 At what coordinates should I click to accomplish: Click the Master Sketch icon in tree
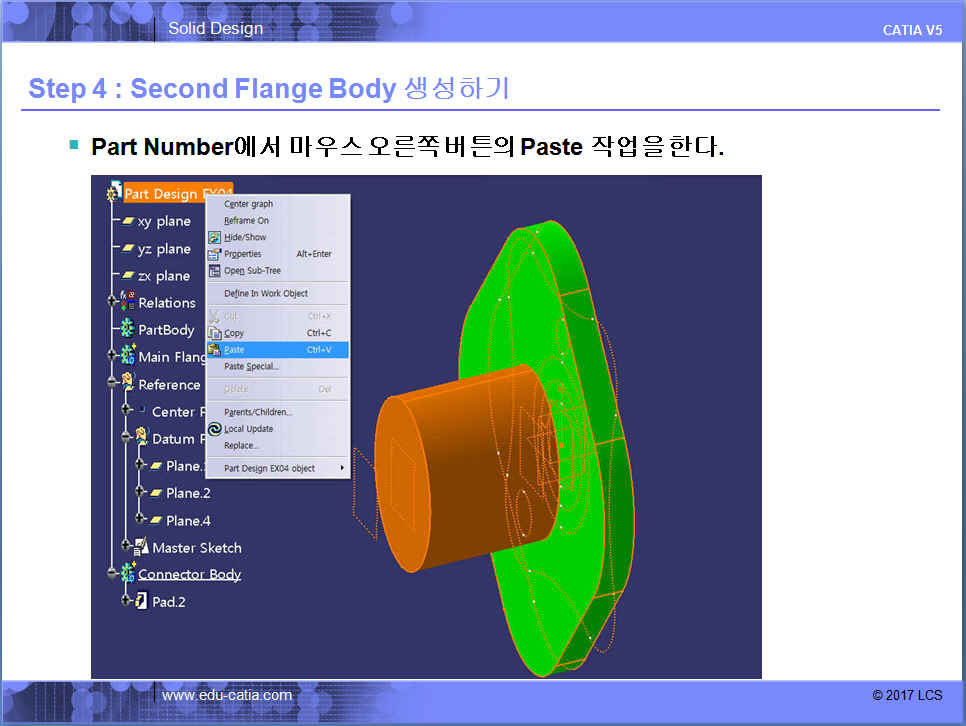pos(141,547)
